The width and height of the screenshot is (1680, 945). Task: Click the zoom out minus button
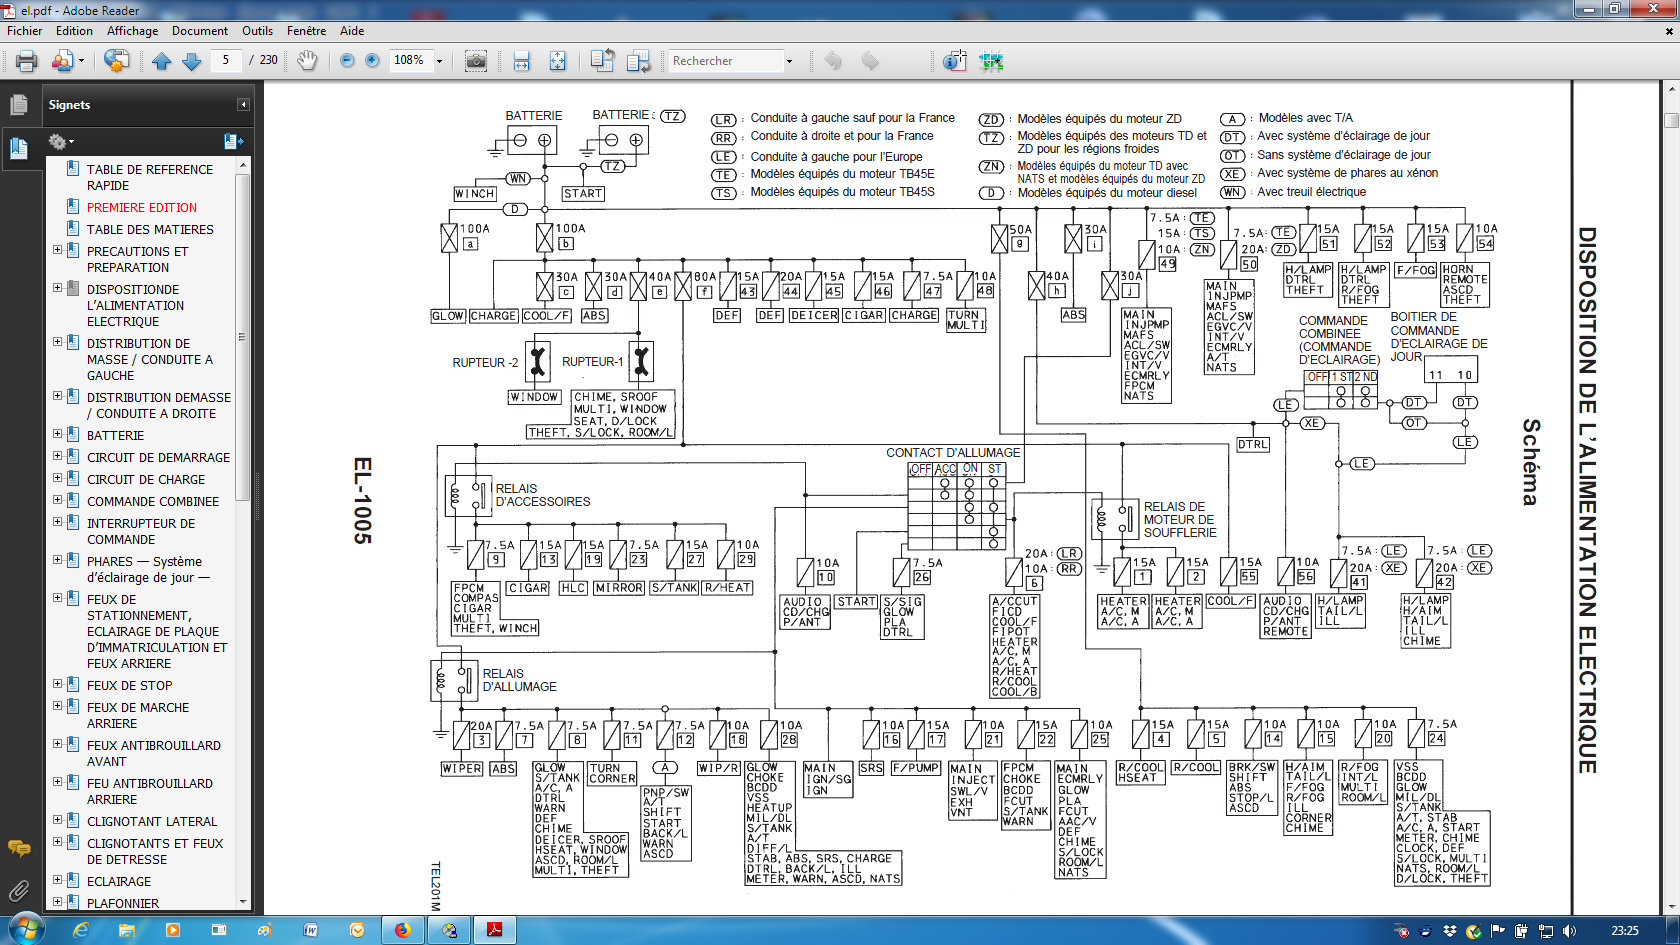[347, 61]
